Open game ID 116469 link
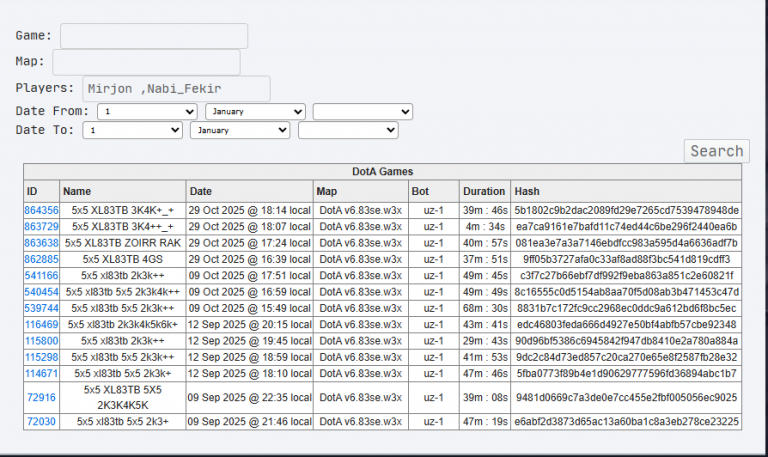768x457 pixels. point(41,325)
